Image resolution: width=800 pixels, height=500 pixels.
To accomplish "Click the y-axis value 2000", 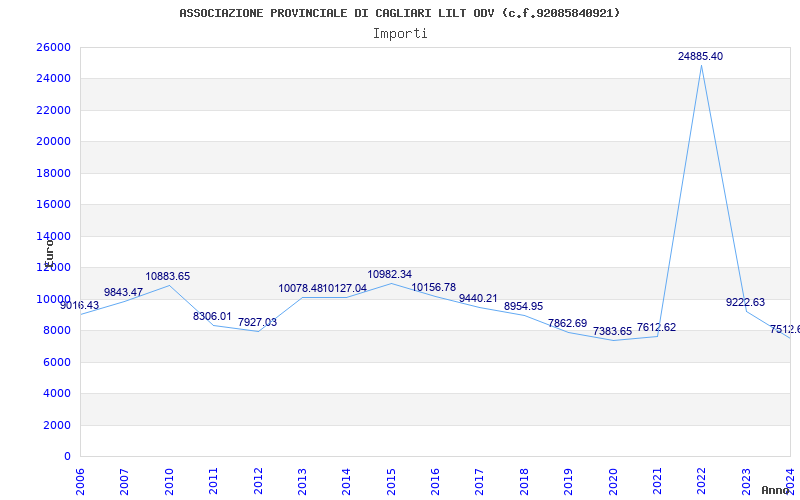I will click(57, 425).
